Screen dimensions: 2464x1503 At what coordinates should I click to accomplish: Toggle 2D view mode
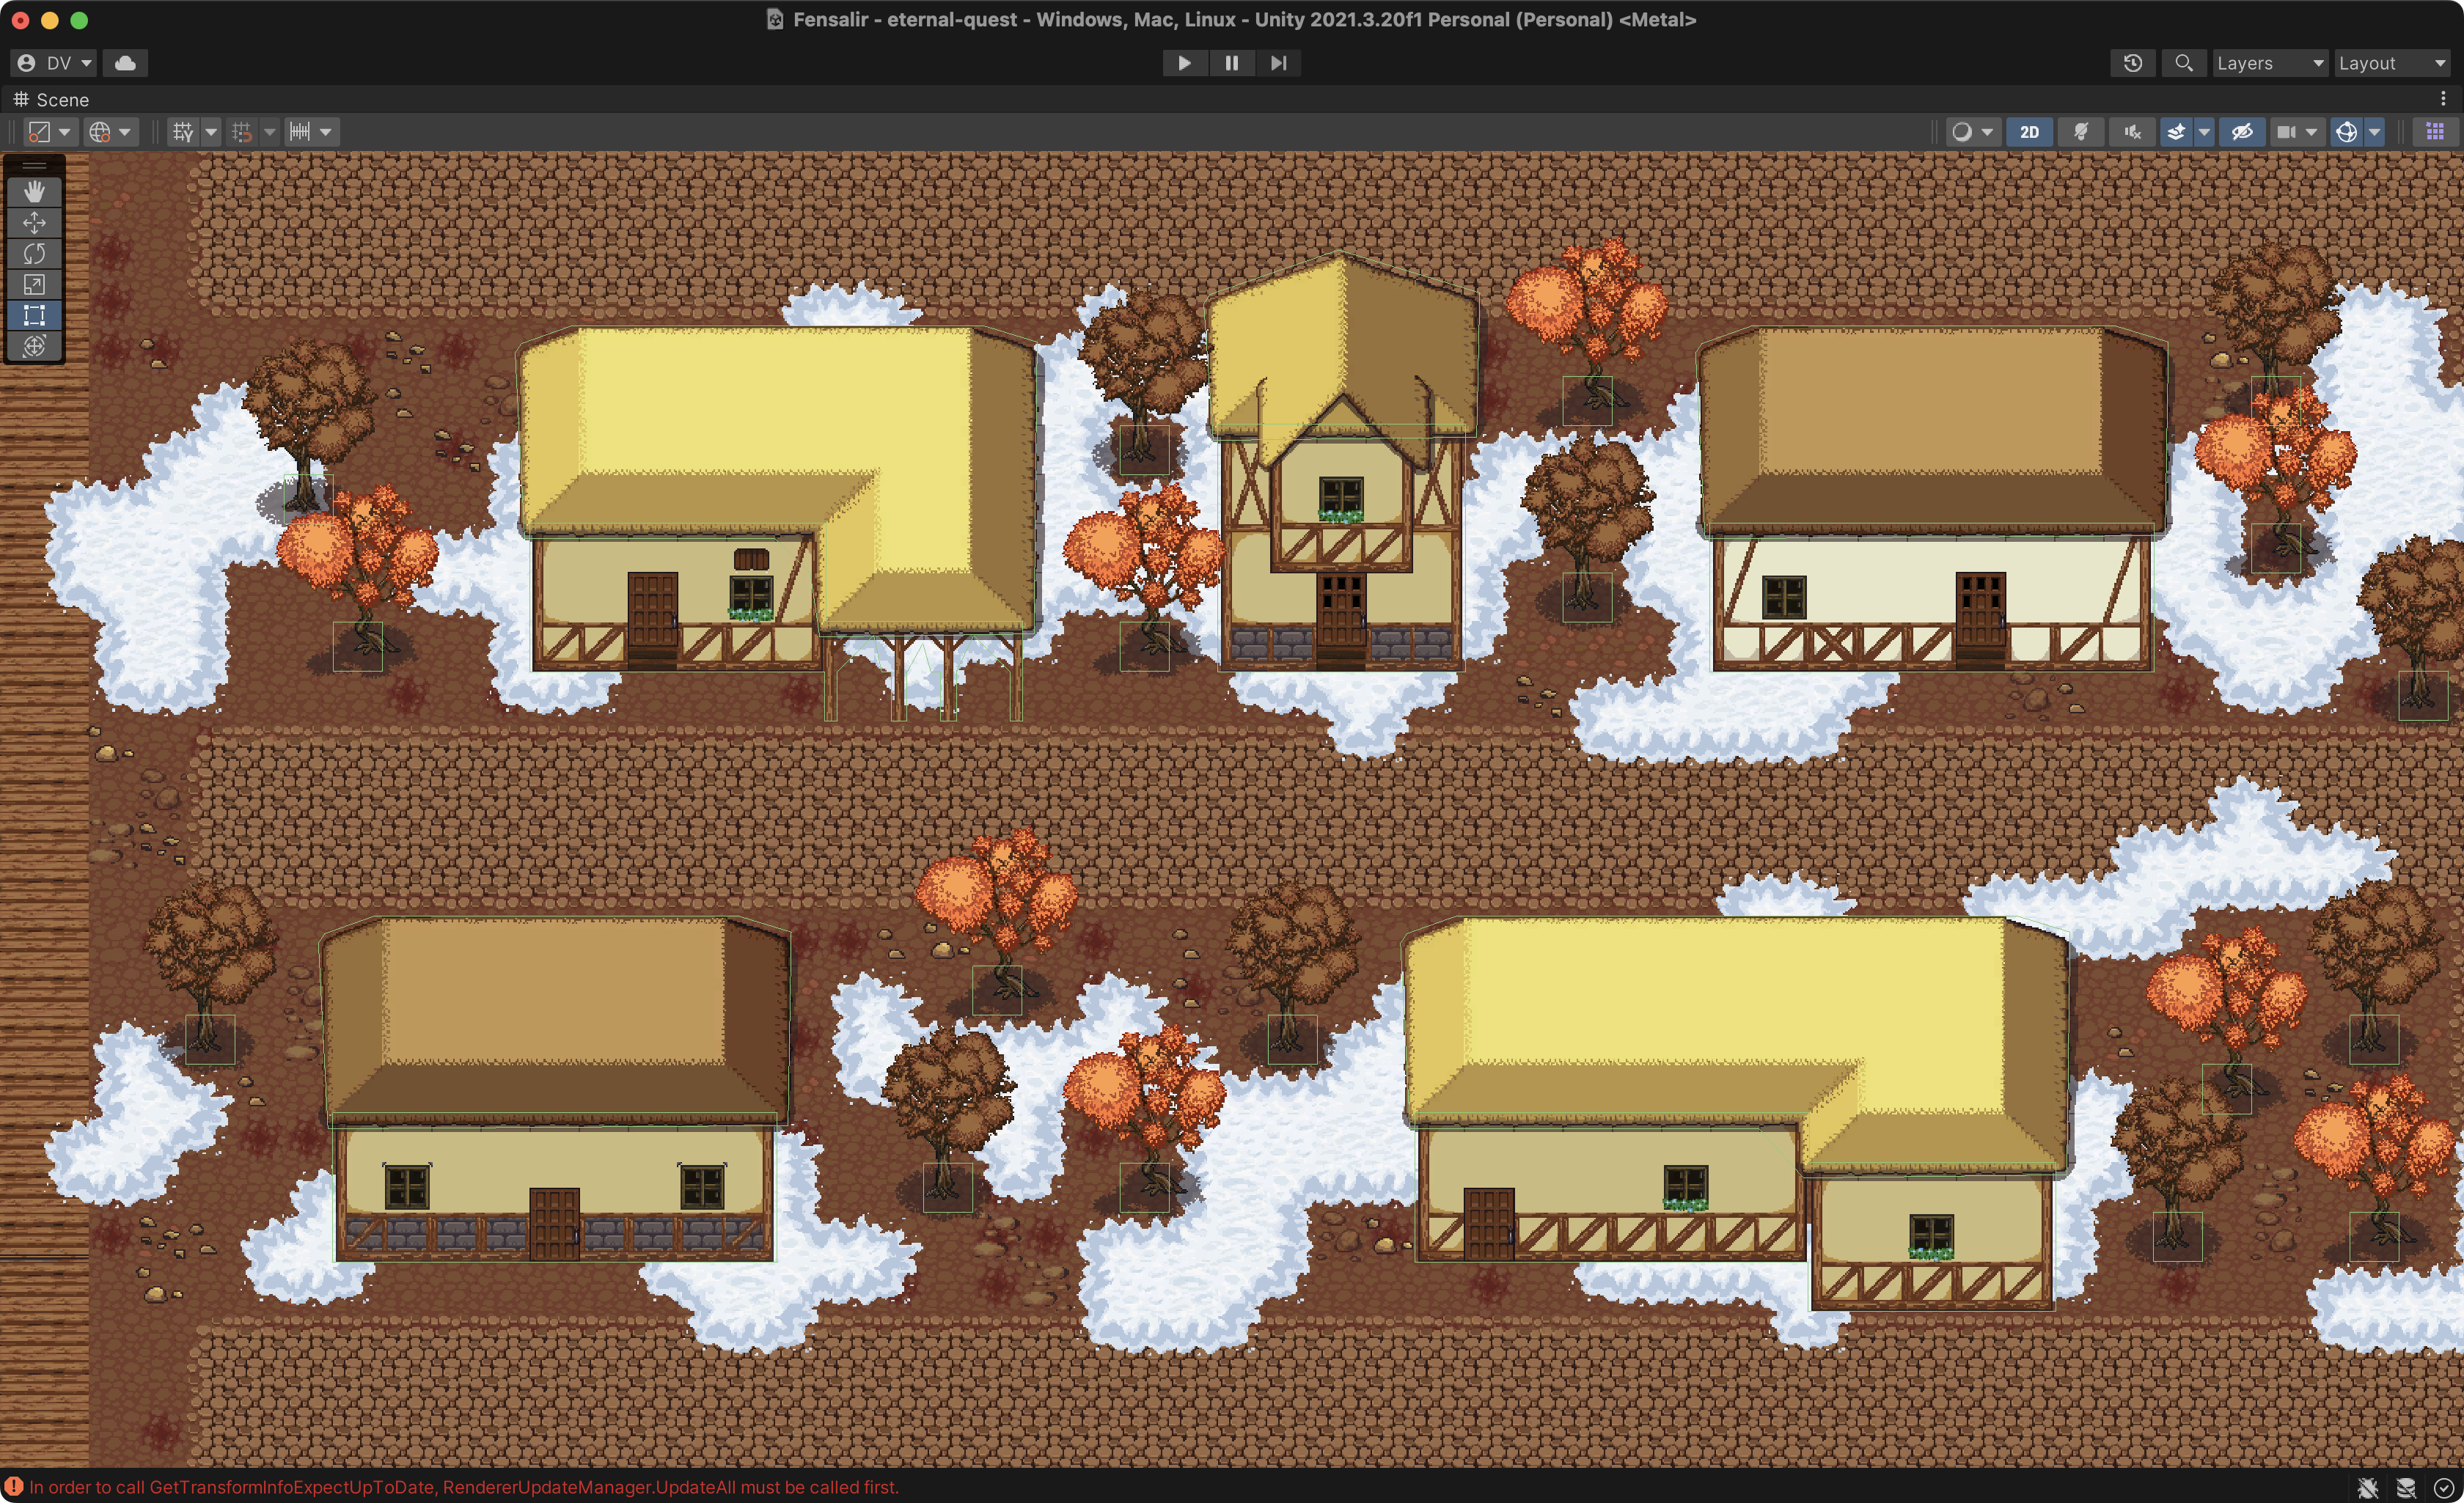coord(2028,132)
